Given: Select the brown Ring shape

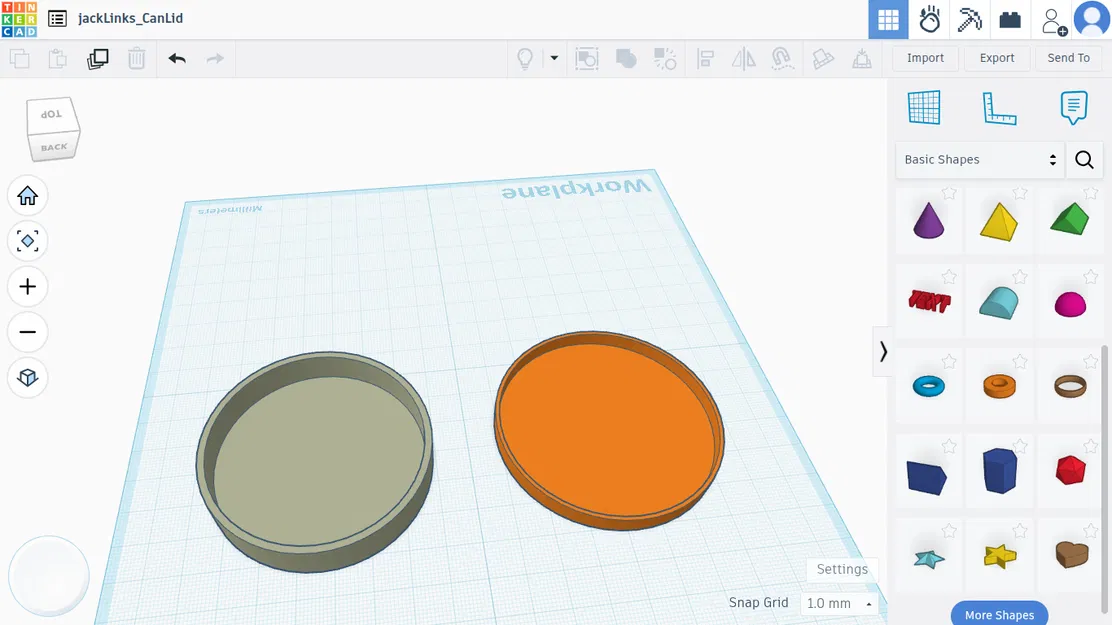Looking at the screenshot, I should click(1070, 387).
